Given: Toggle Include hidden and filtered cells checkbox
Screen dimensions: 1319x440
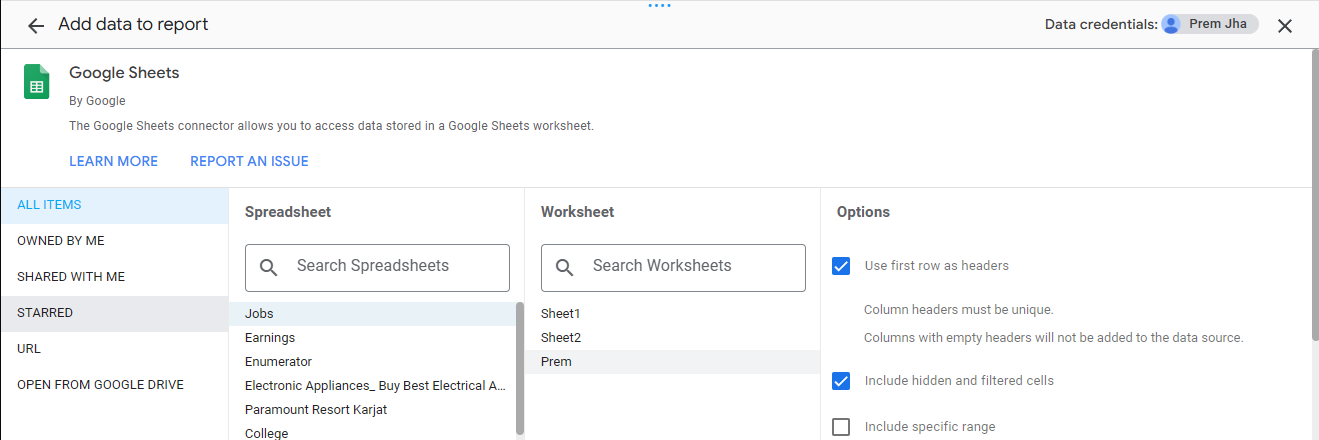Looking at the screenshot, I should click(841, 381).
